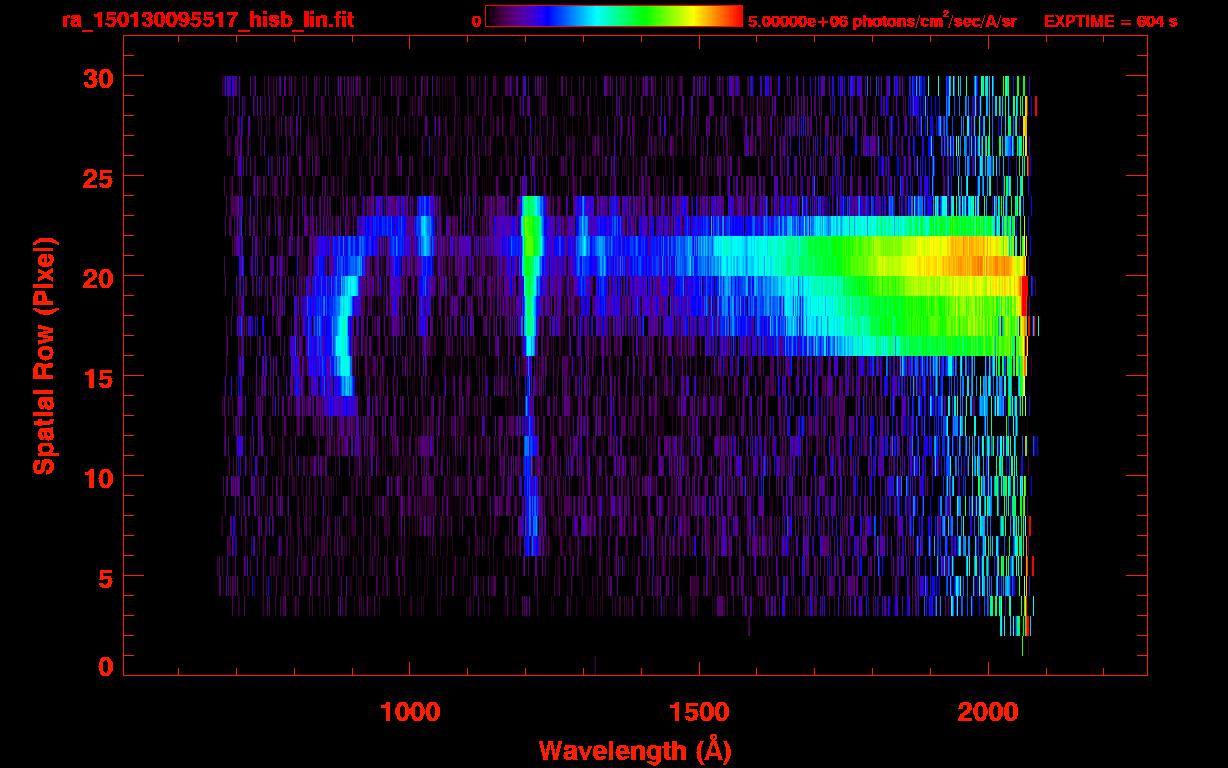Click the rainbow color scale bar
Screen dimensions: 1228x768
click(x=614, y=16)
